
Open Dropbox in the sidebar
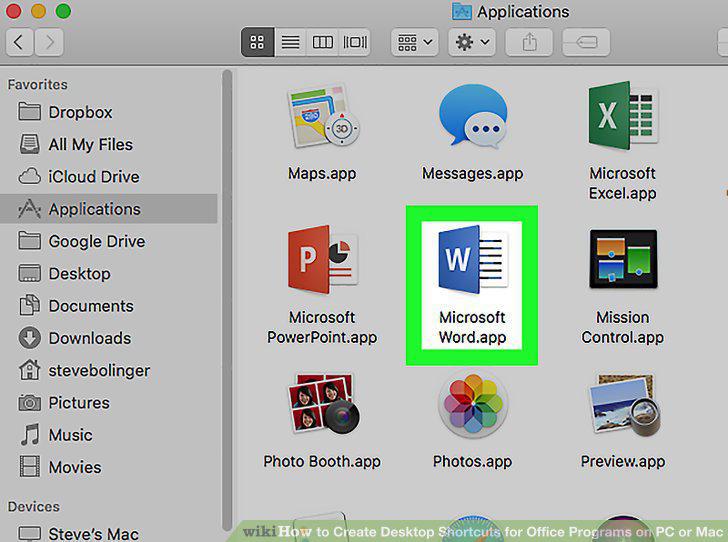109,112
